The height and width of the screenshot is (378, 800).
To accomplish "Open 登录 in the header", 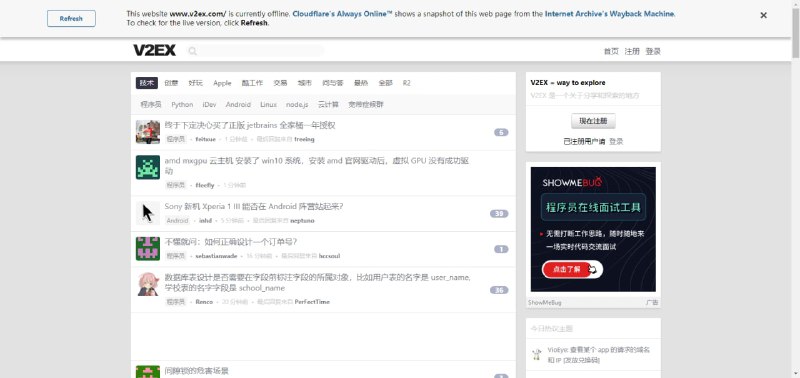I will pyautogui.click(x=653, y=51).
